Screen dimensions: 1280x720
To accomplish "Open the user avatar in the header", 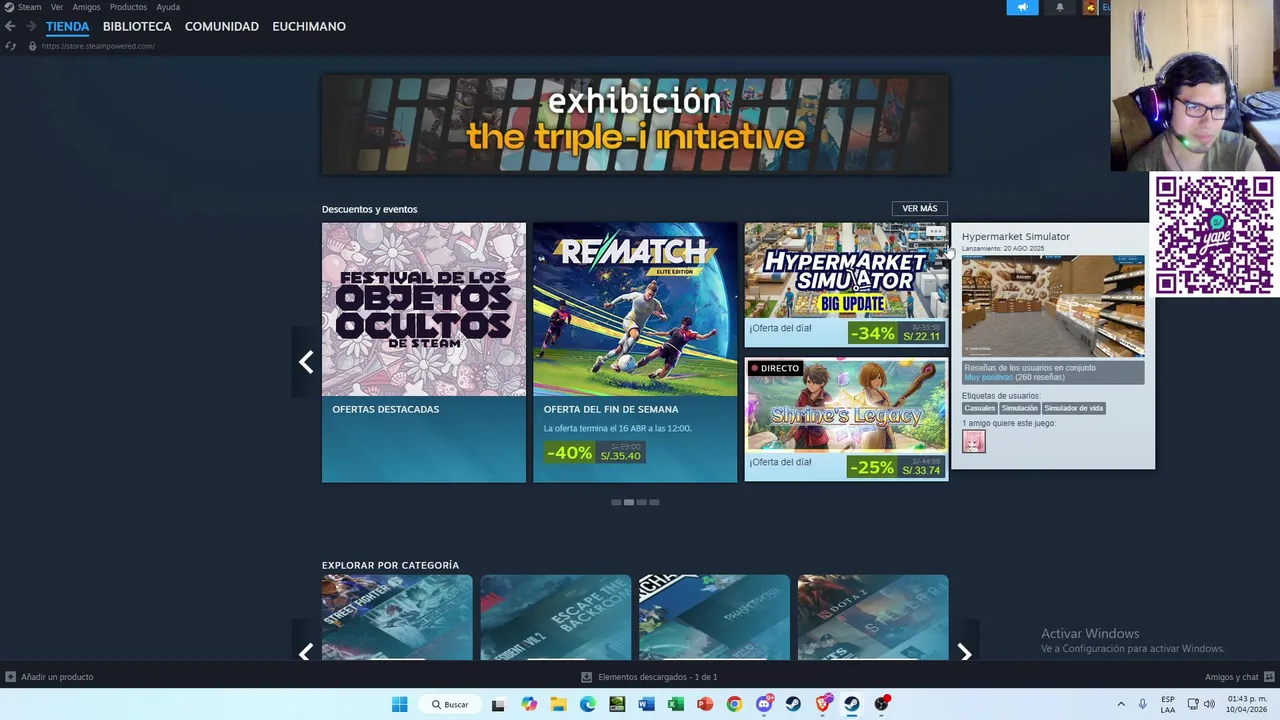I will [x=1090, y=7].
